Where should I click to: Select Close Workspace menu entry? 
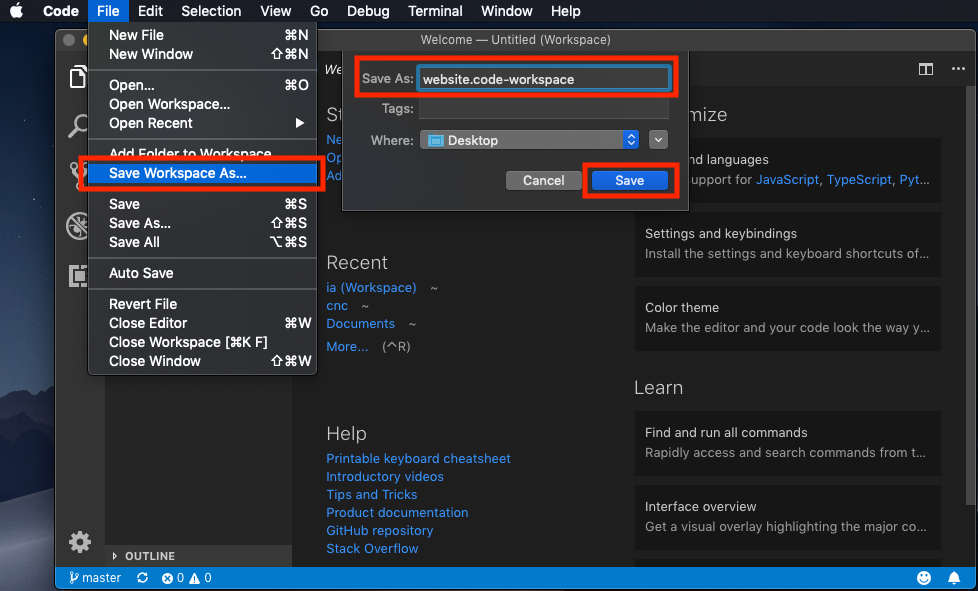point(203,342)
